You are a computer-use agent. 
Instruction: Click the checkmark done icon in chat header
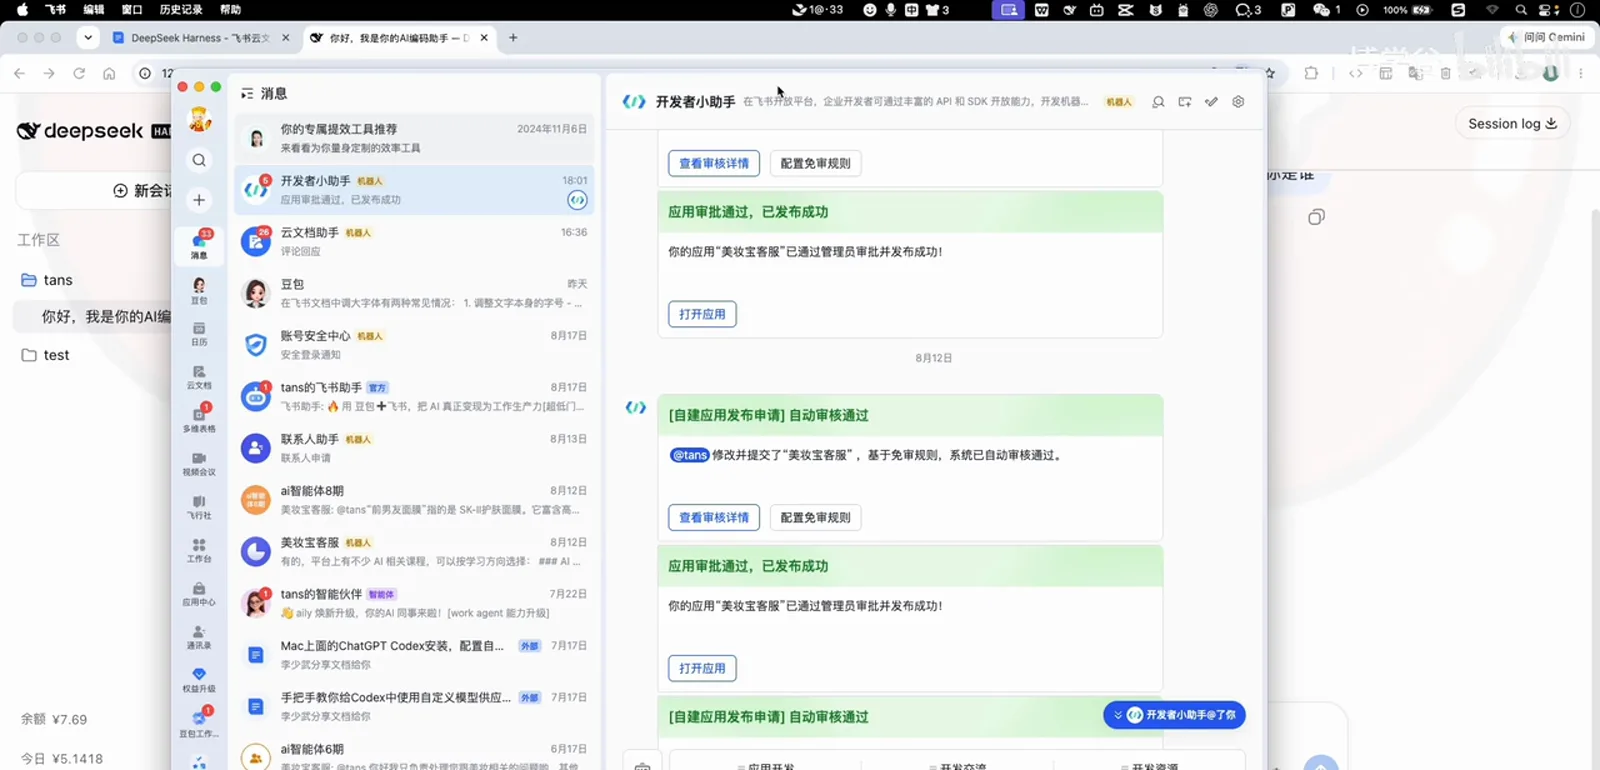1212,102
